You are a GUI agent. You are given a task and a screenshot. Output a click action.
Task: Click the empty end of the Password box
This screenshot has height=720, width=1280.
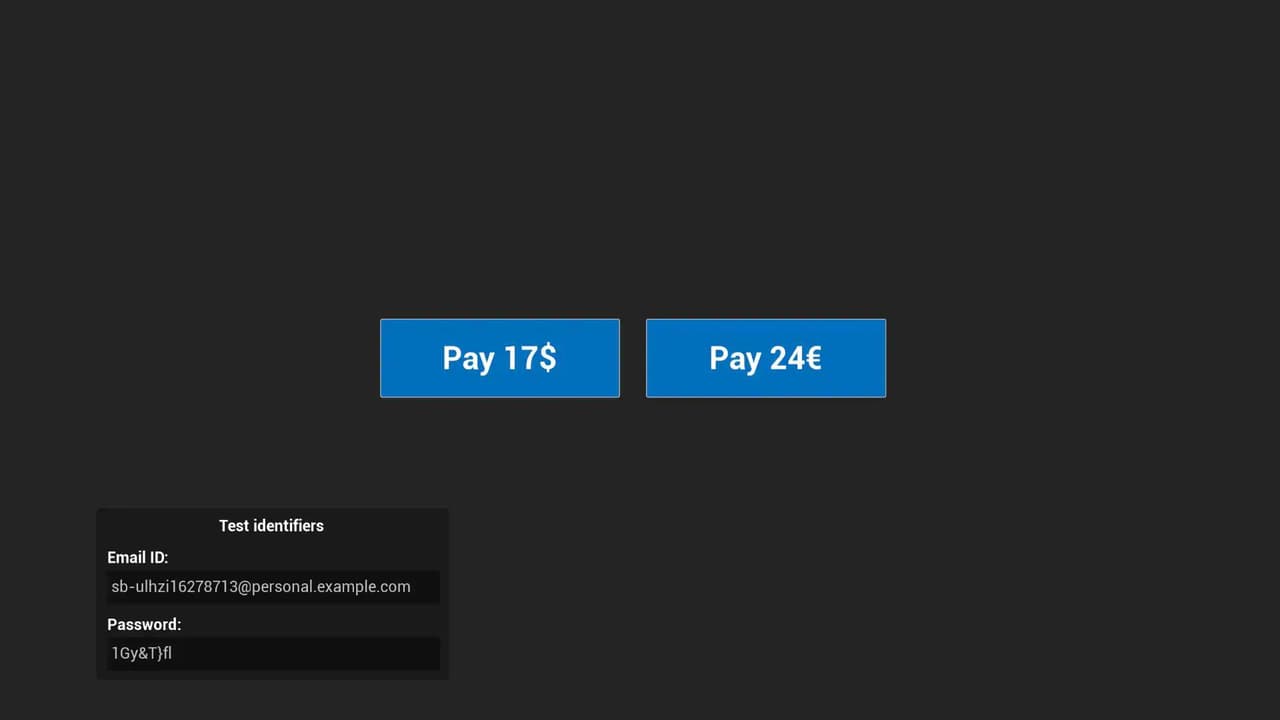pos(305,654)
